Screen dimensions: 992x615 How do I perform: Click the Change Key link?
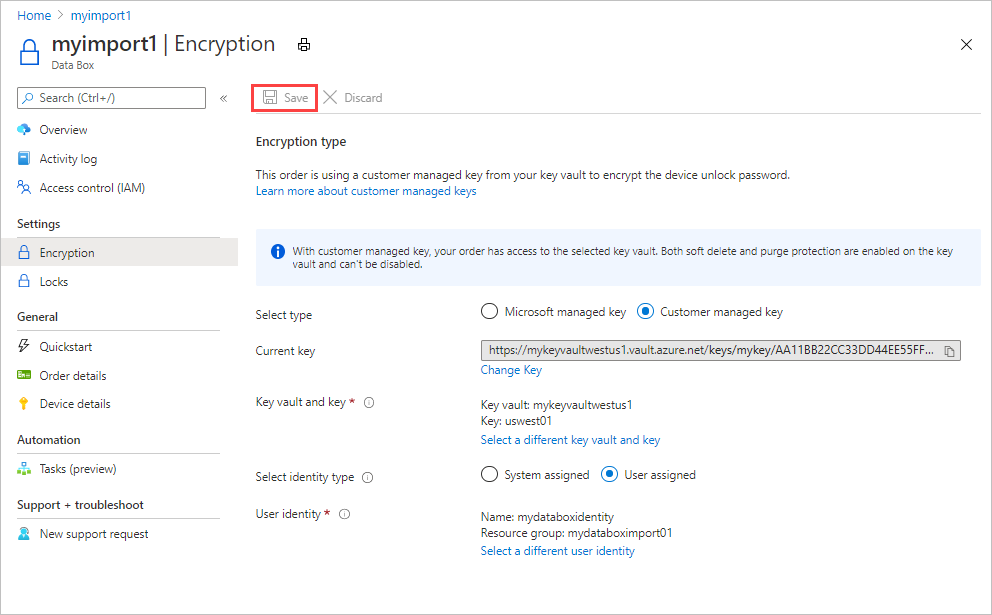pyautogui.click(x=511, y=370)
